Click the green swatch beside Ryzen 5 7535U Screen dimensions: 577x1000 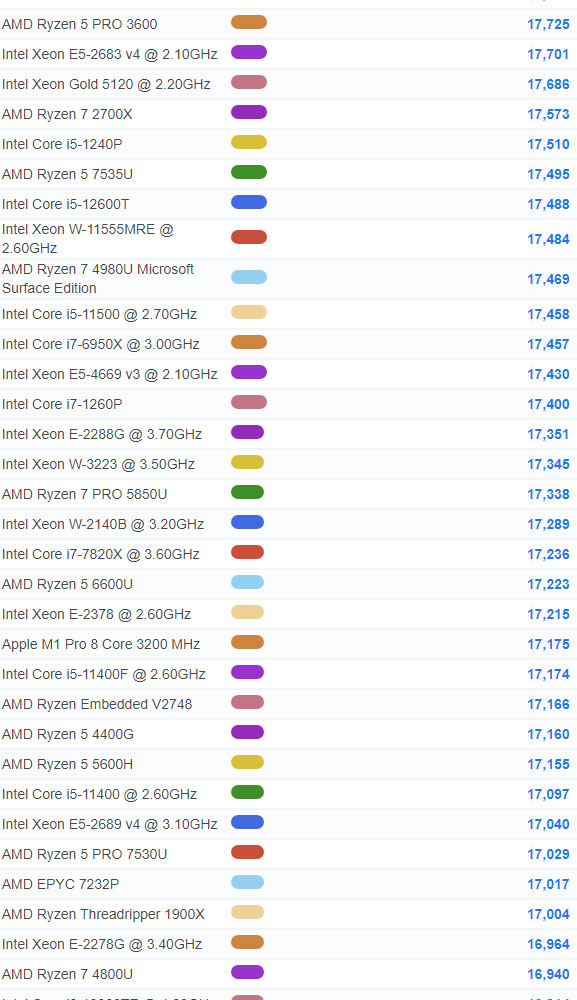pos(249,172)
